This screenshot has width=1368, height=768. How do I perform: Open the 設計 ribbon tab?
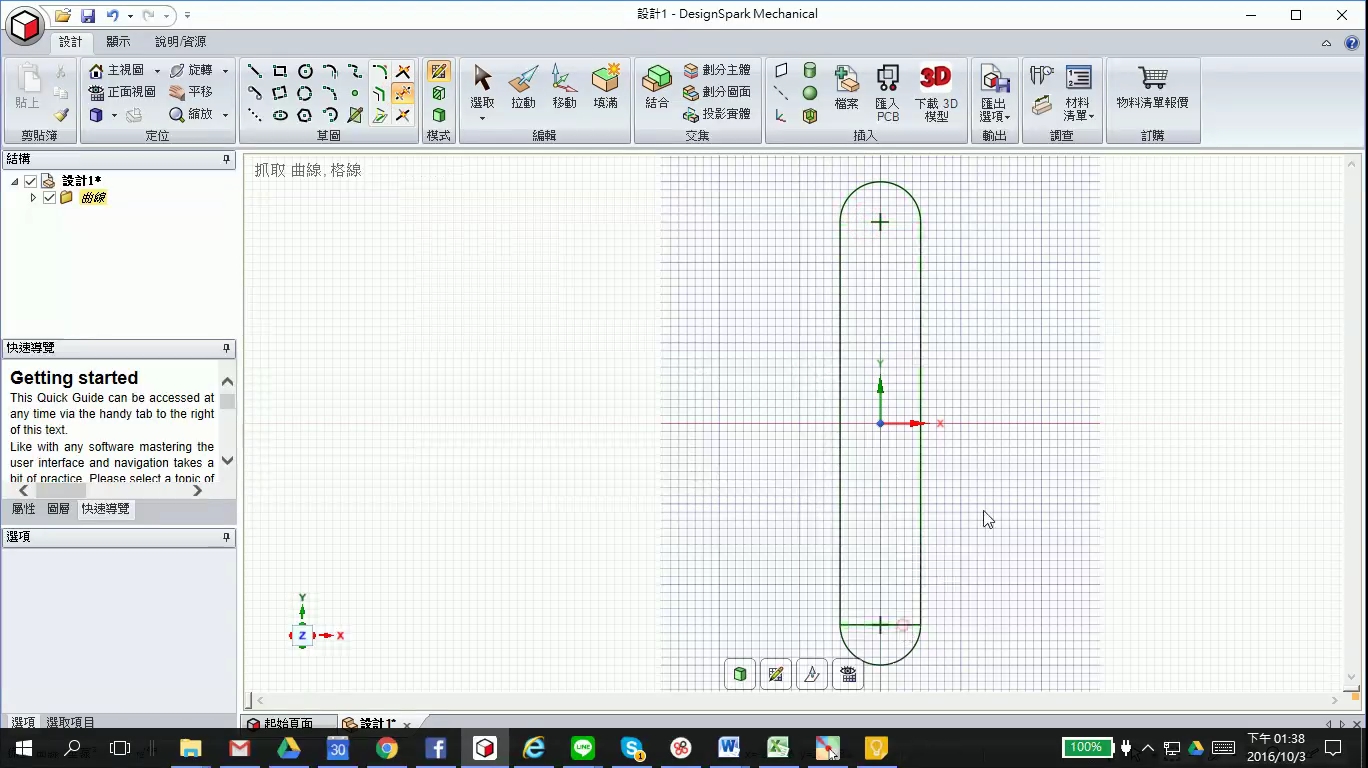click(x=71, y=42)
